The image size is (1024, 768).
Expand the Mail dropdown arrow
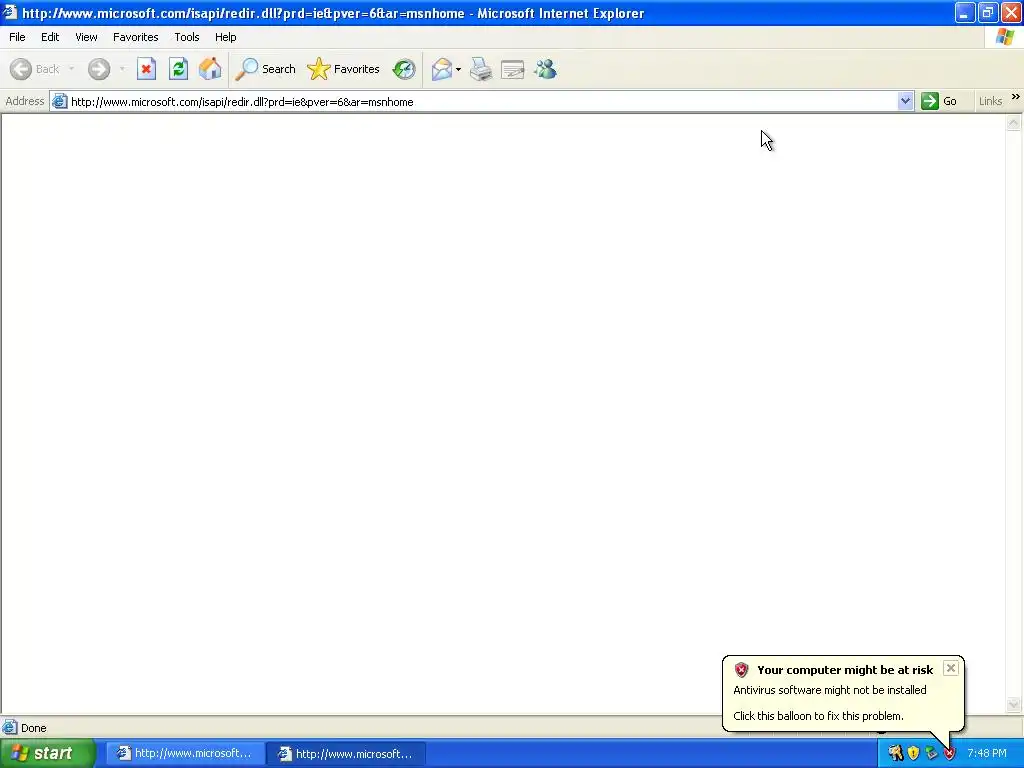click(x=458, y=69)
